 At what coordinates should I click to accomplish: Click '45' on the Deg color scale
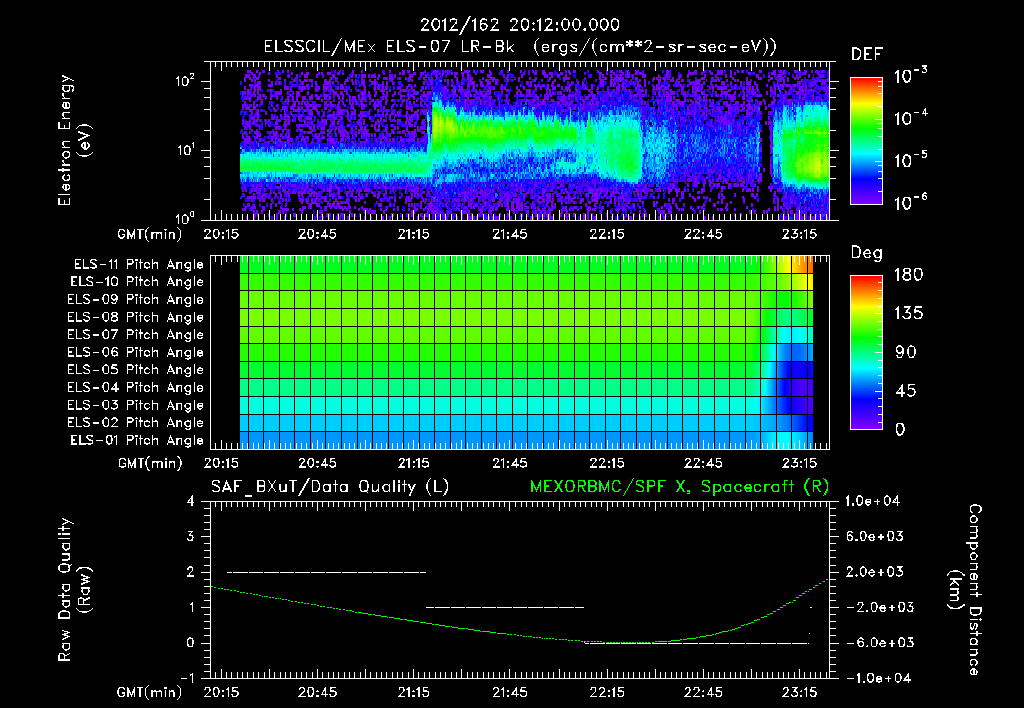click(x=906, y=391)
